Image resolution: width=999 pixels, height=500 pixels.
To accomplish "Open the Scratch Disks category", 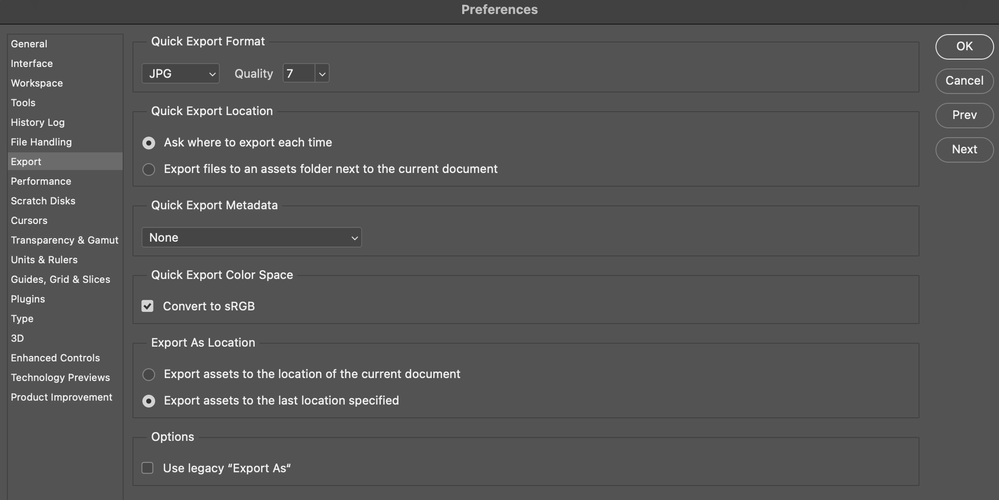I will point(43,201).
